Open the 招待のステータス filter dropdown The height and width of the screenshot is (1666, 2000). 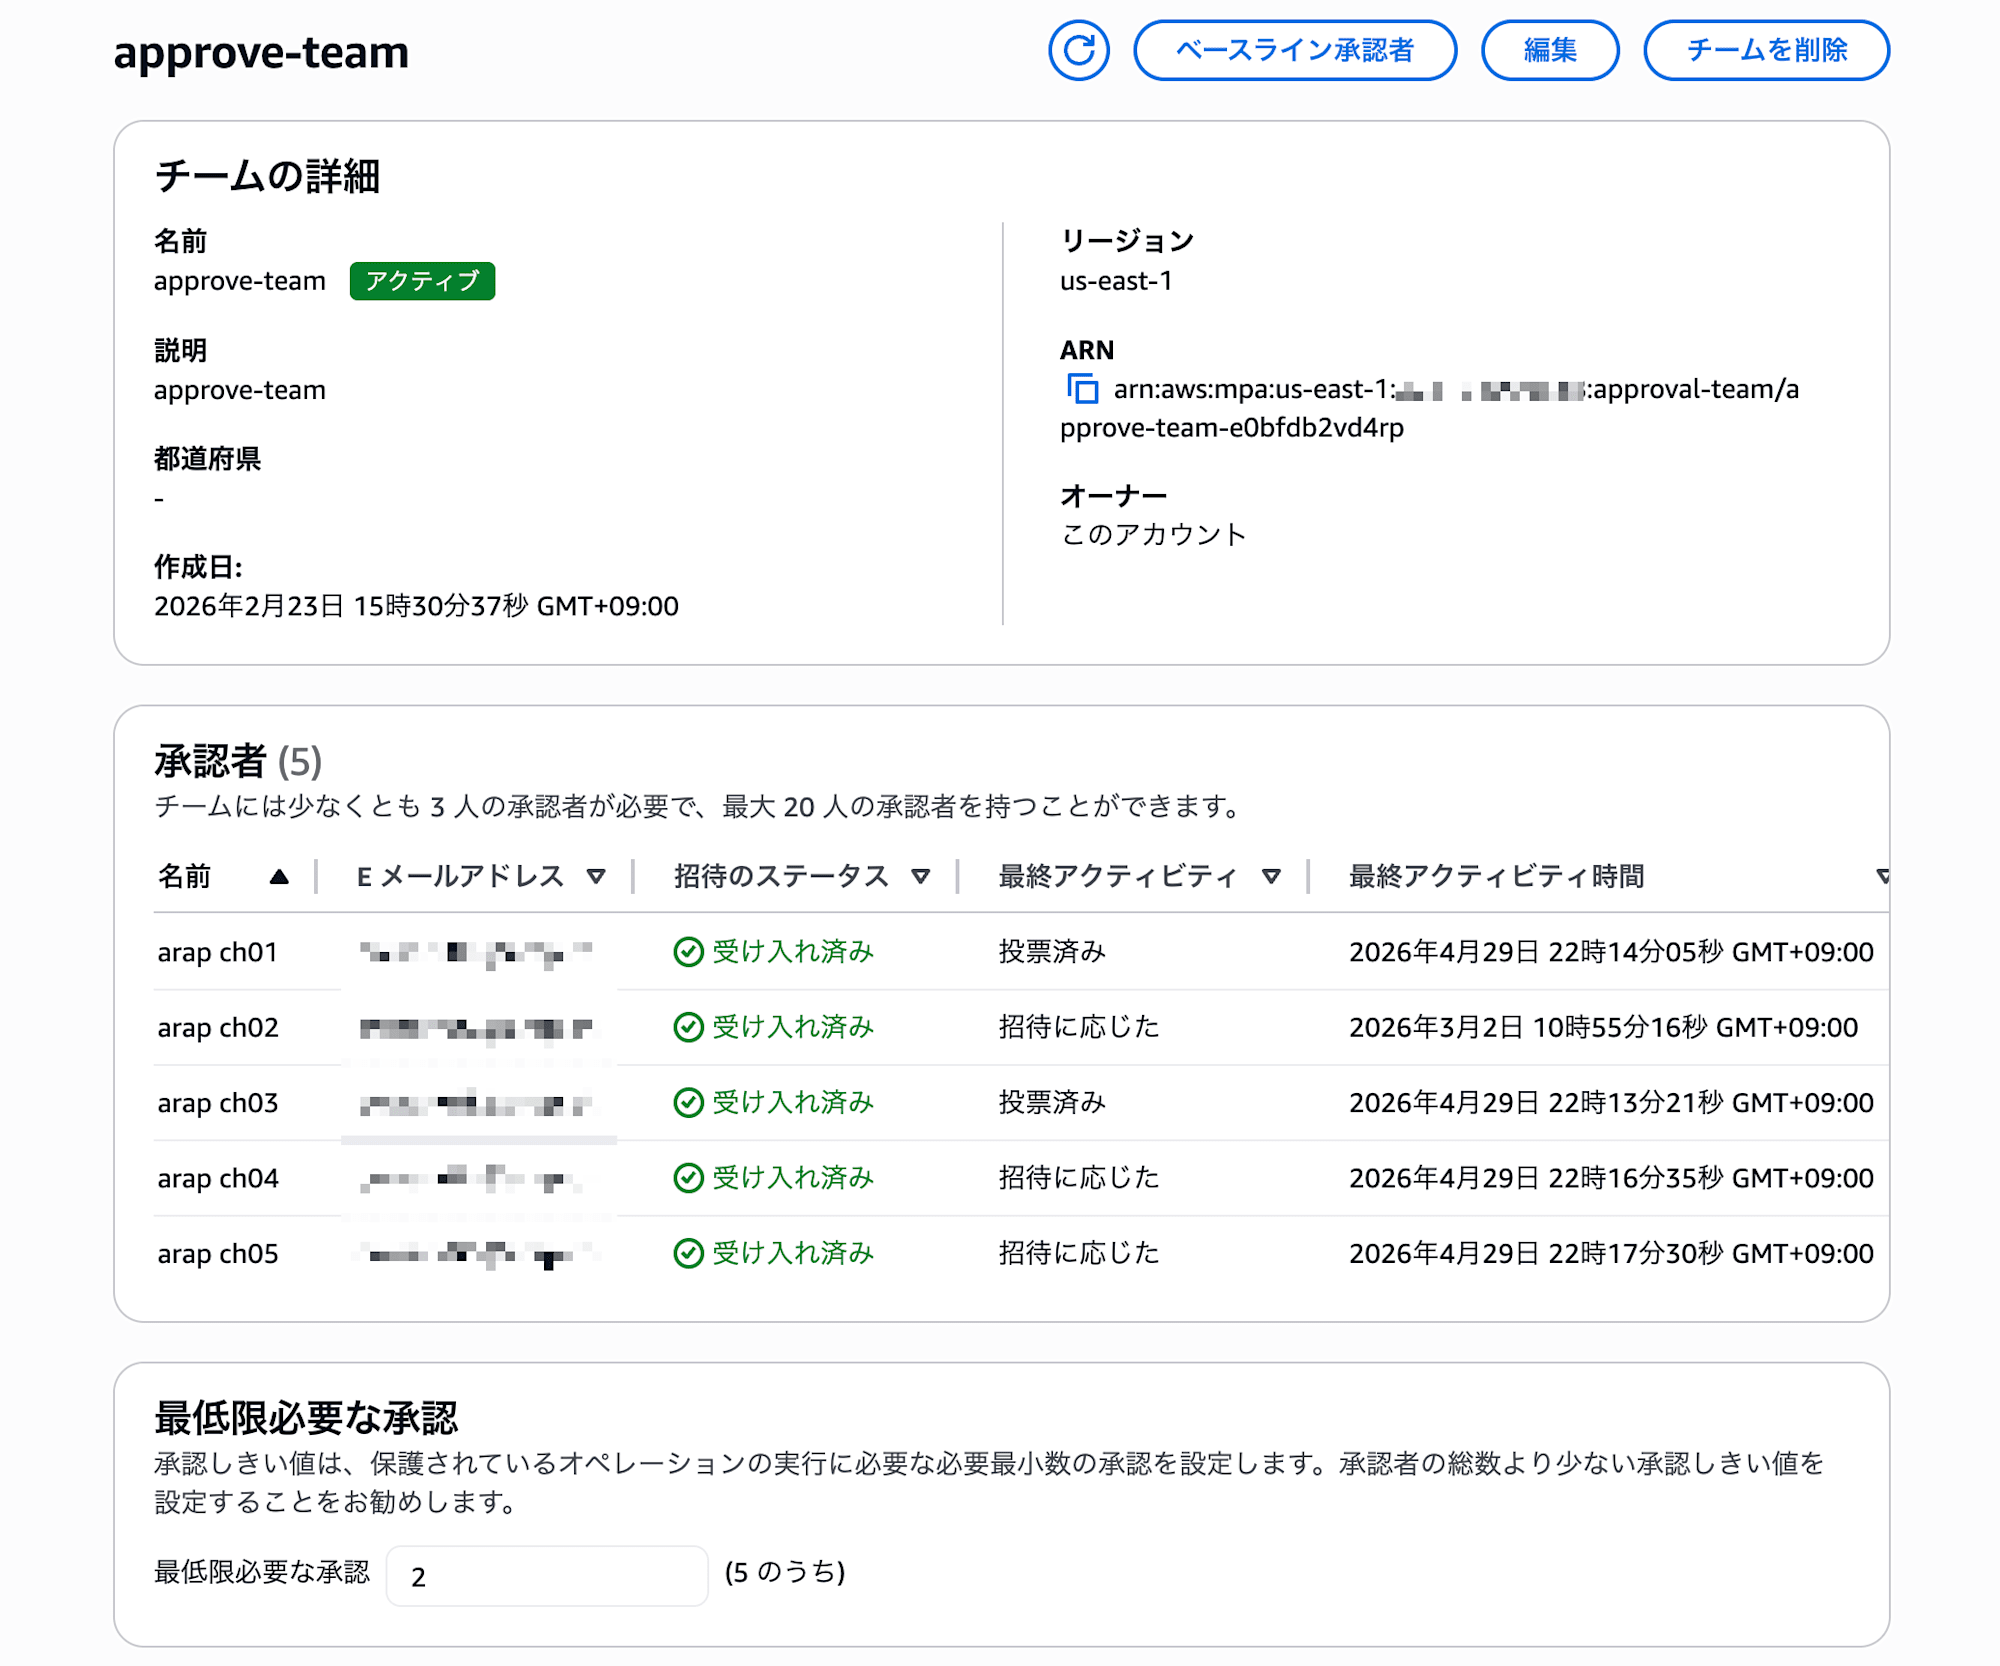(922, 876)
